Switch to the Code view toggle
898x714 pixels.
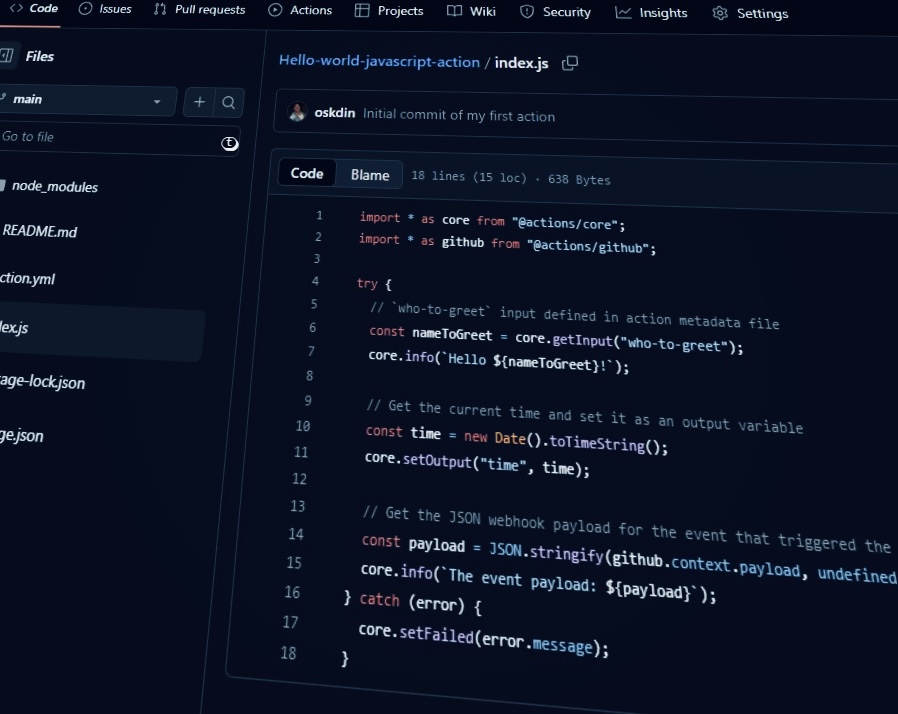(x=307, y=173)
